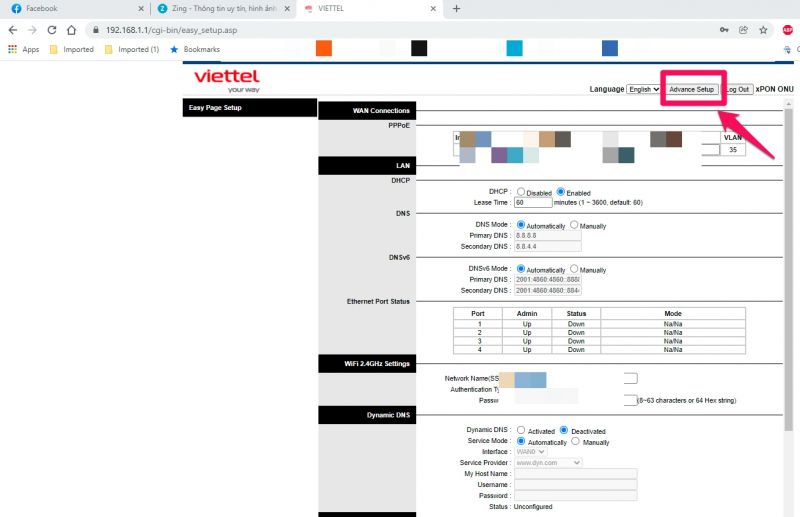800x517 pixels.
Task: Click the WiFi 2.4GHz Settings header
Action: pos(367,364)
